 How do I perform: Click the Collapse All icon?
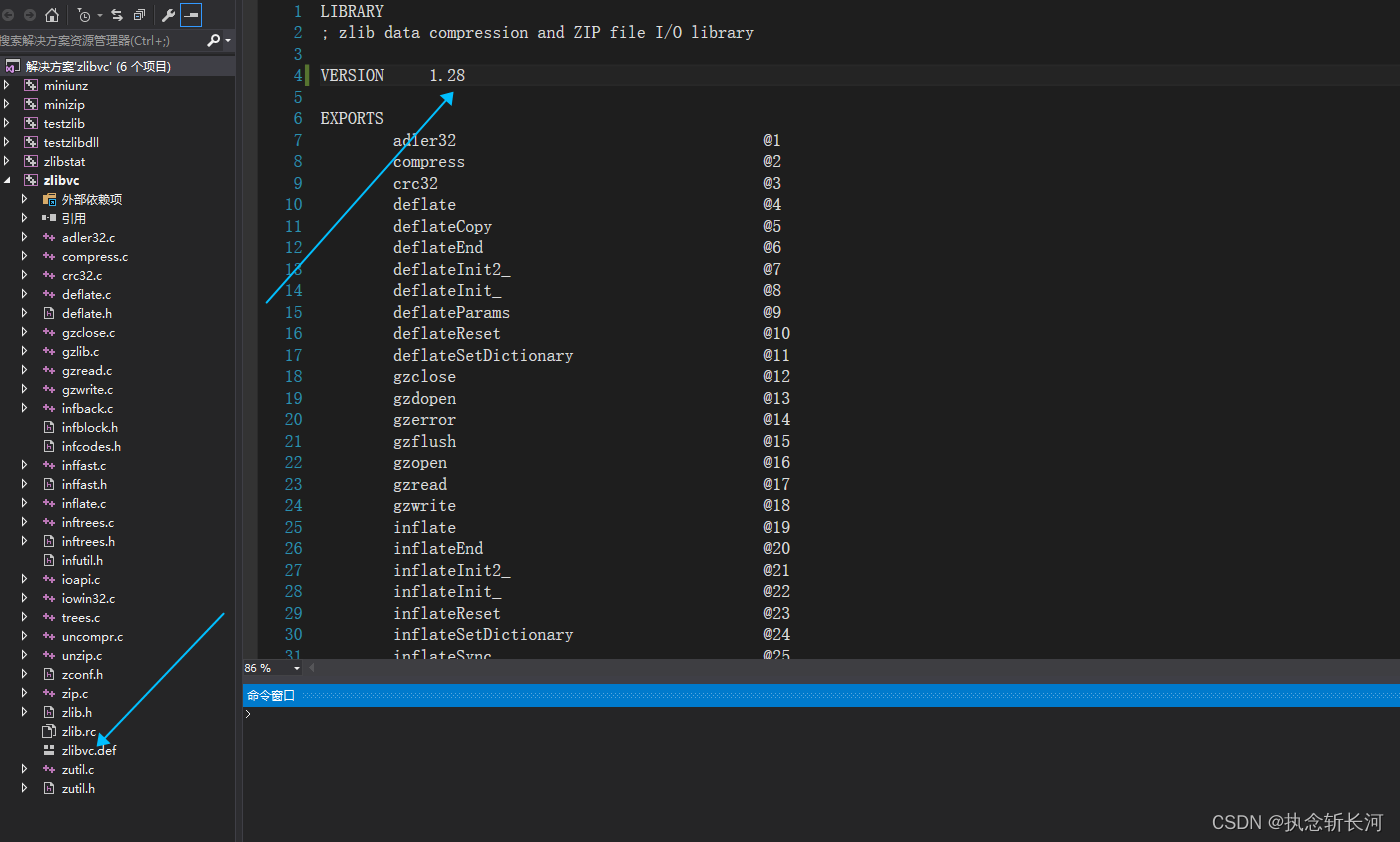click(140, 15)
